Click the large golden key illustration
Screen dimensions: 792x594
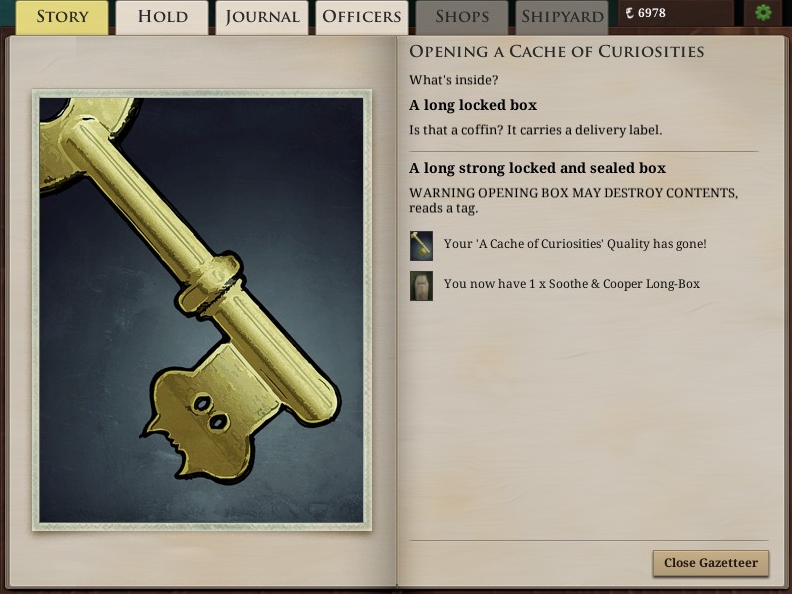[202, 310]
